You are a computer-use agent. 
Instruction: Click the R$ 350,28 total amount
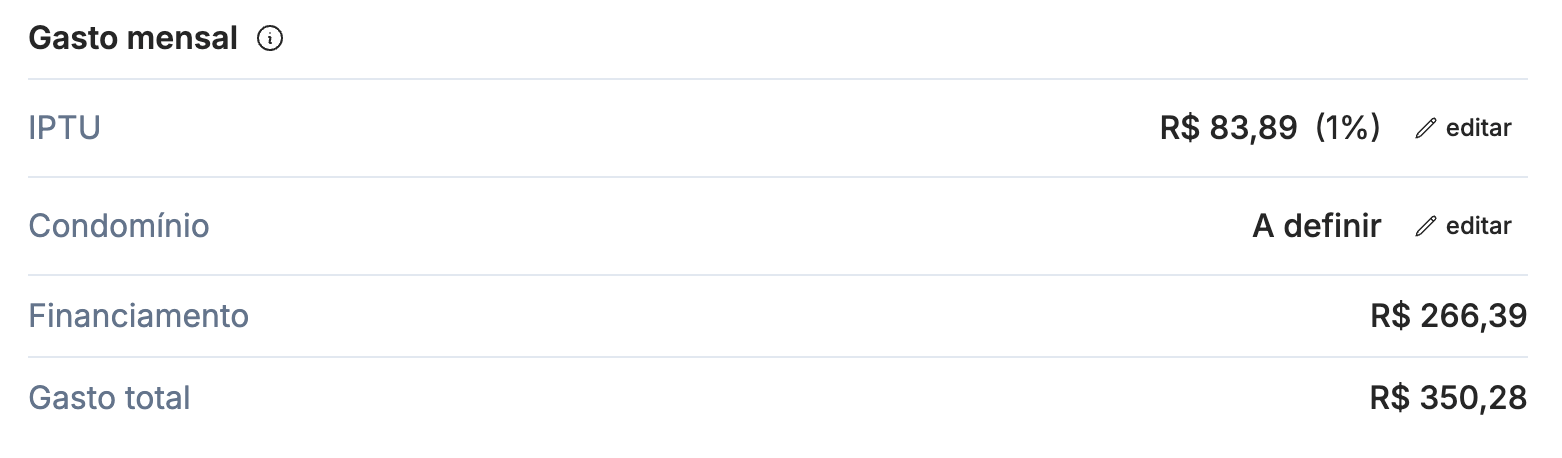click(1449, 398)
